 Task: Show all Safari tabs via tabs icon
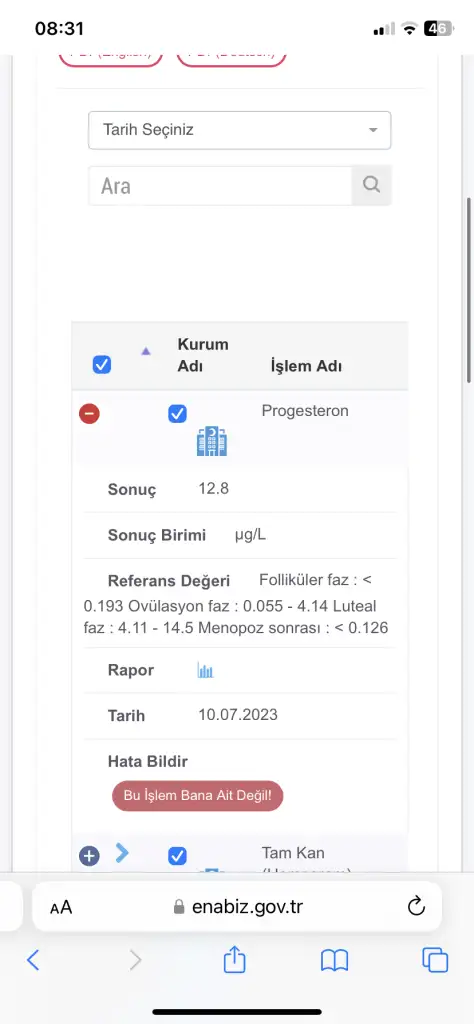click(x=435, y=959)
